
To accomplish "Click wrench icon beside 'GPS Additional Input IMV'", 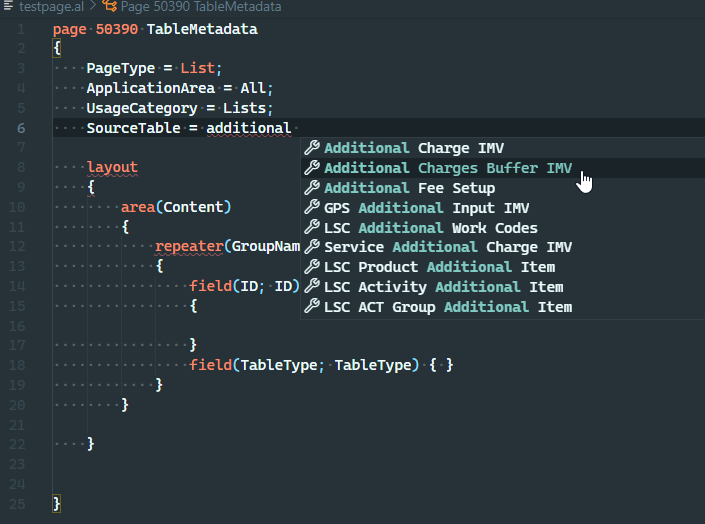I will (312, 206).
